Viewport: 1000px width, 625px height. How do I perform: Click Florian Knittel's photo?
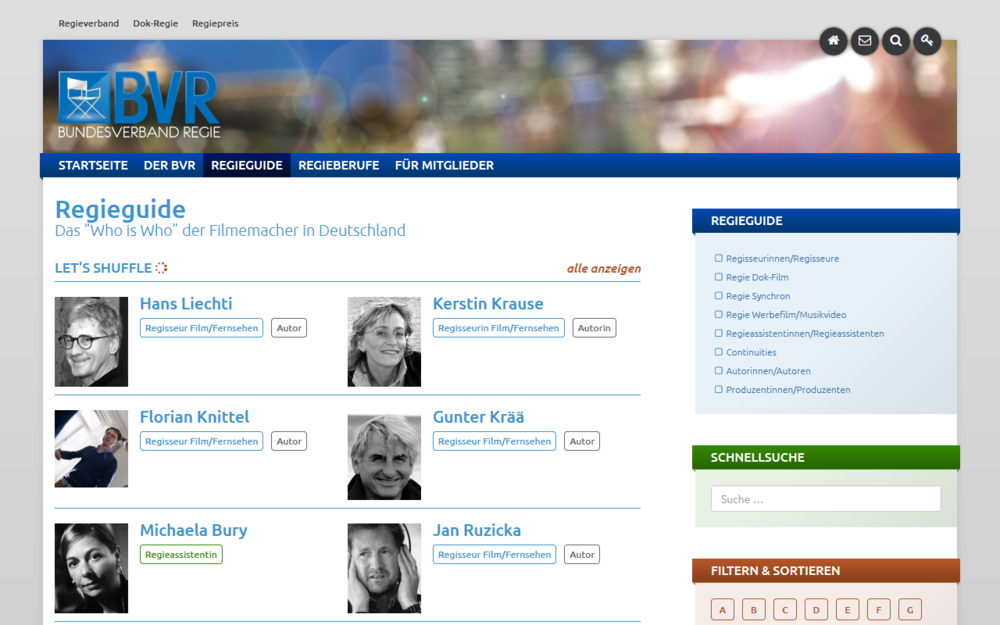[x=91, y=449]
